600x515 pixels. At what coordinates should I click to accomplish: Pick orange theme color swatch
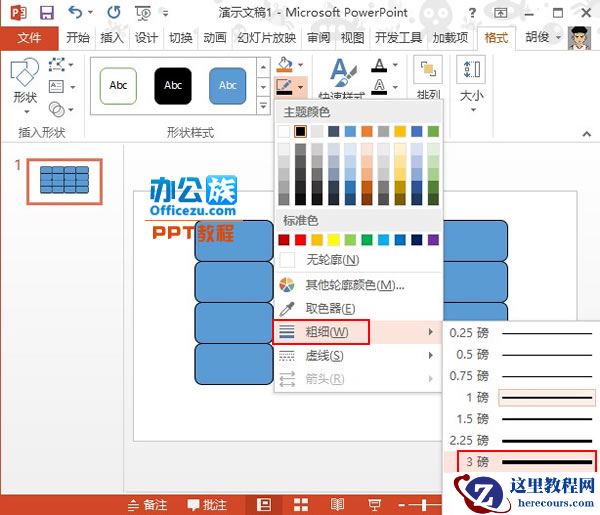[x=367, y=132]
